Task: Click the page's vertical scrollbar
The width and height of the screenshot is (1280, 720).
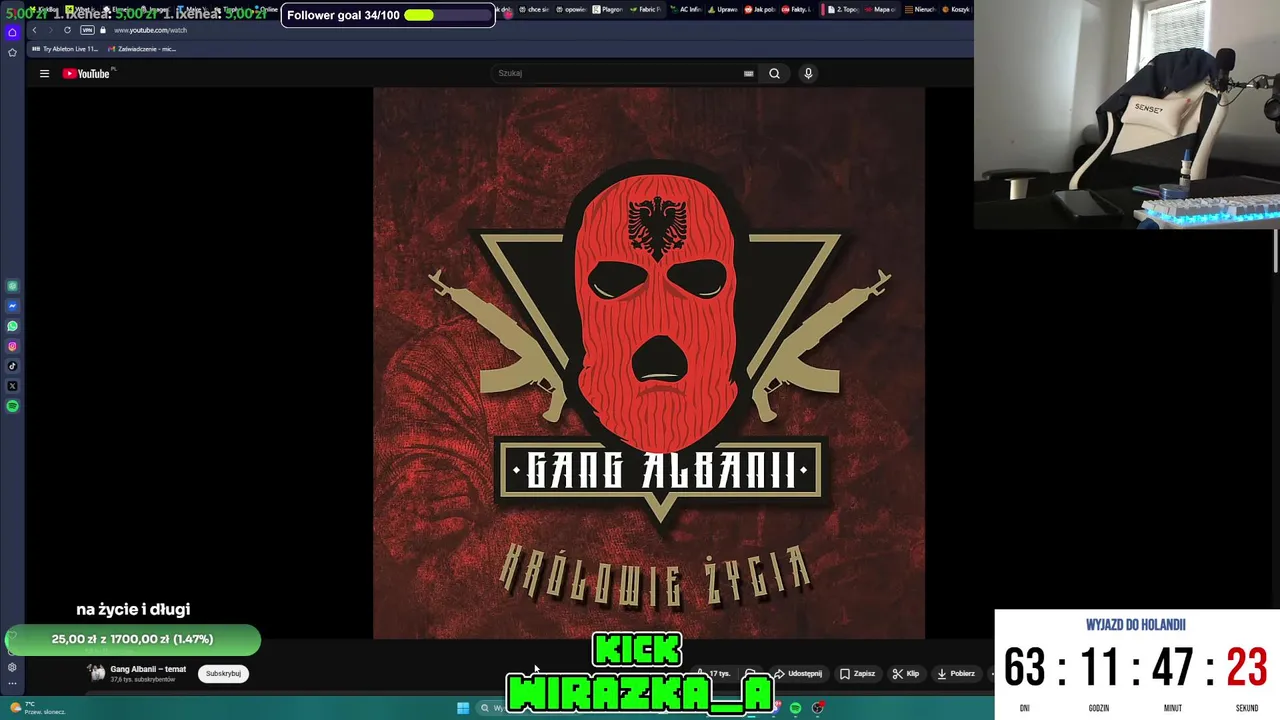Action: click(x=1276, y=250)
